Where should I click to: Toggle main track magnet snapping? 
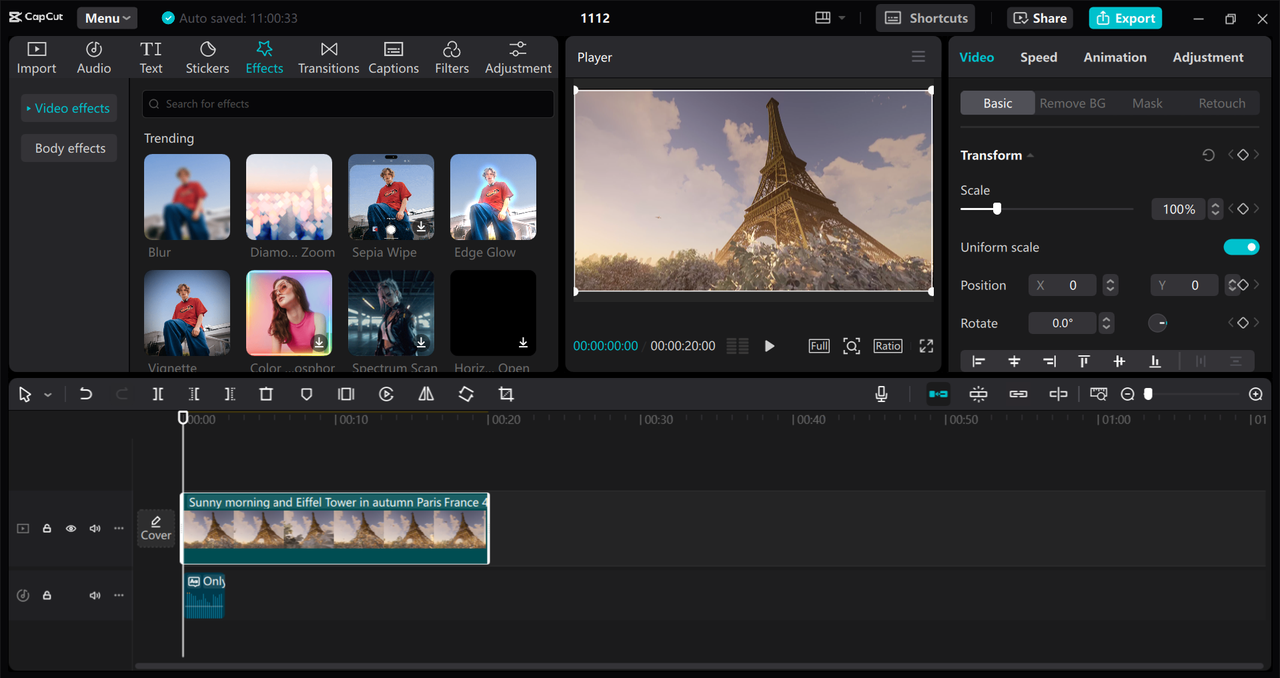[938, 394]
